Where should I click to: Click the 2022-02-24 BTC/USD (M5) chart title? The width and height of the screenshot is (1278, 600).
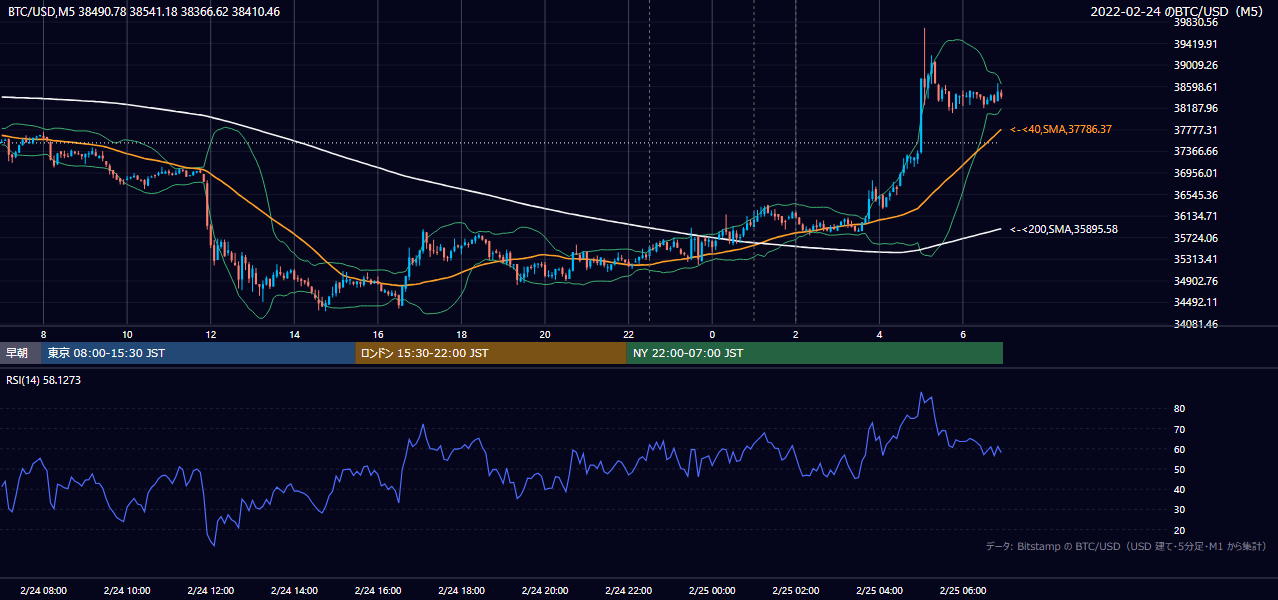tap(1176, 12)
